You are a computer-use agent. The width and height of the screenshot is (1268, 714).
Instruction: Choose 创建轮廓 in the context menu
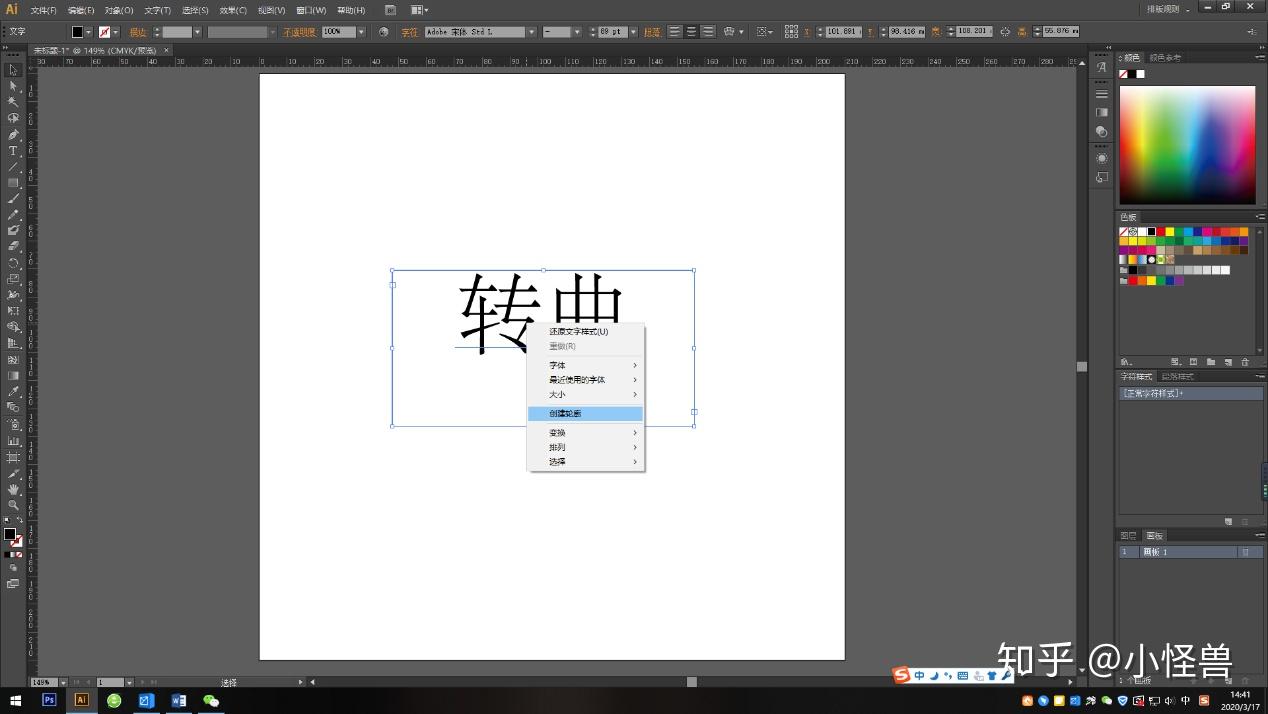coord(586,414)
